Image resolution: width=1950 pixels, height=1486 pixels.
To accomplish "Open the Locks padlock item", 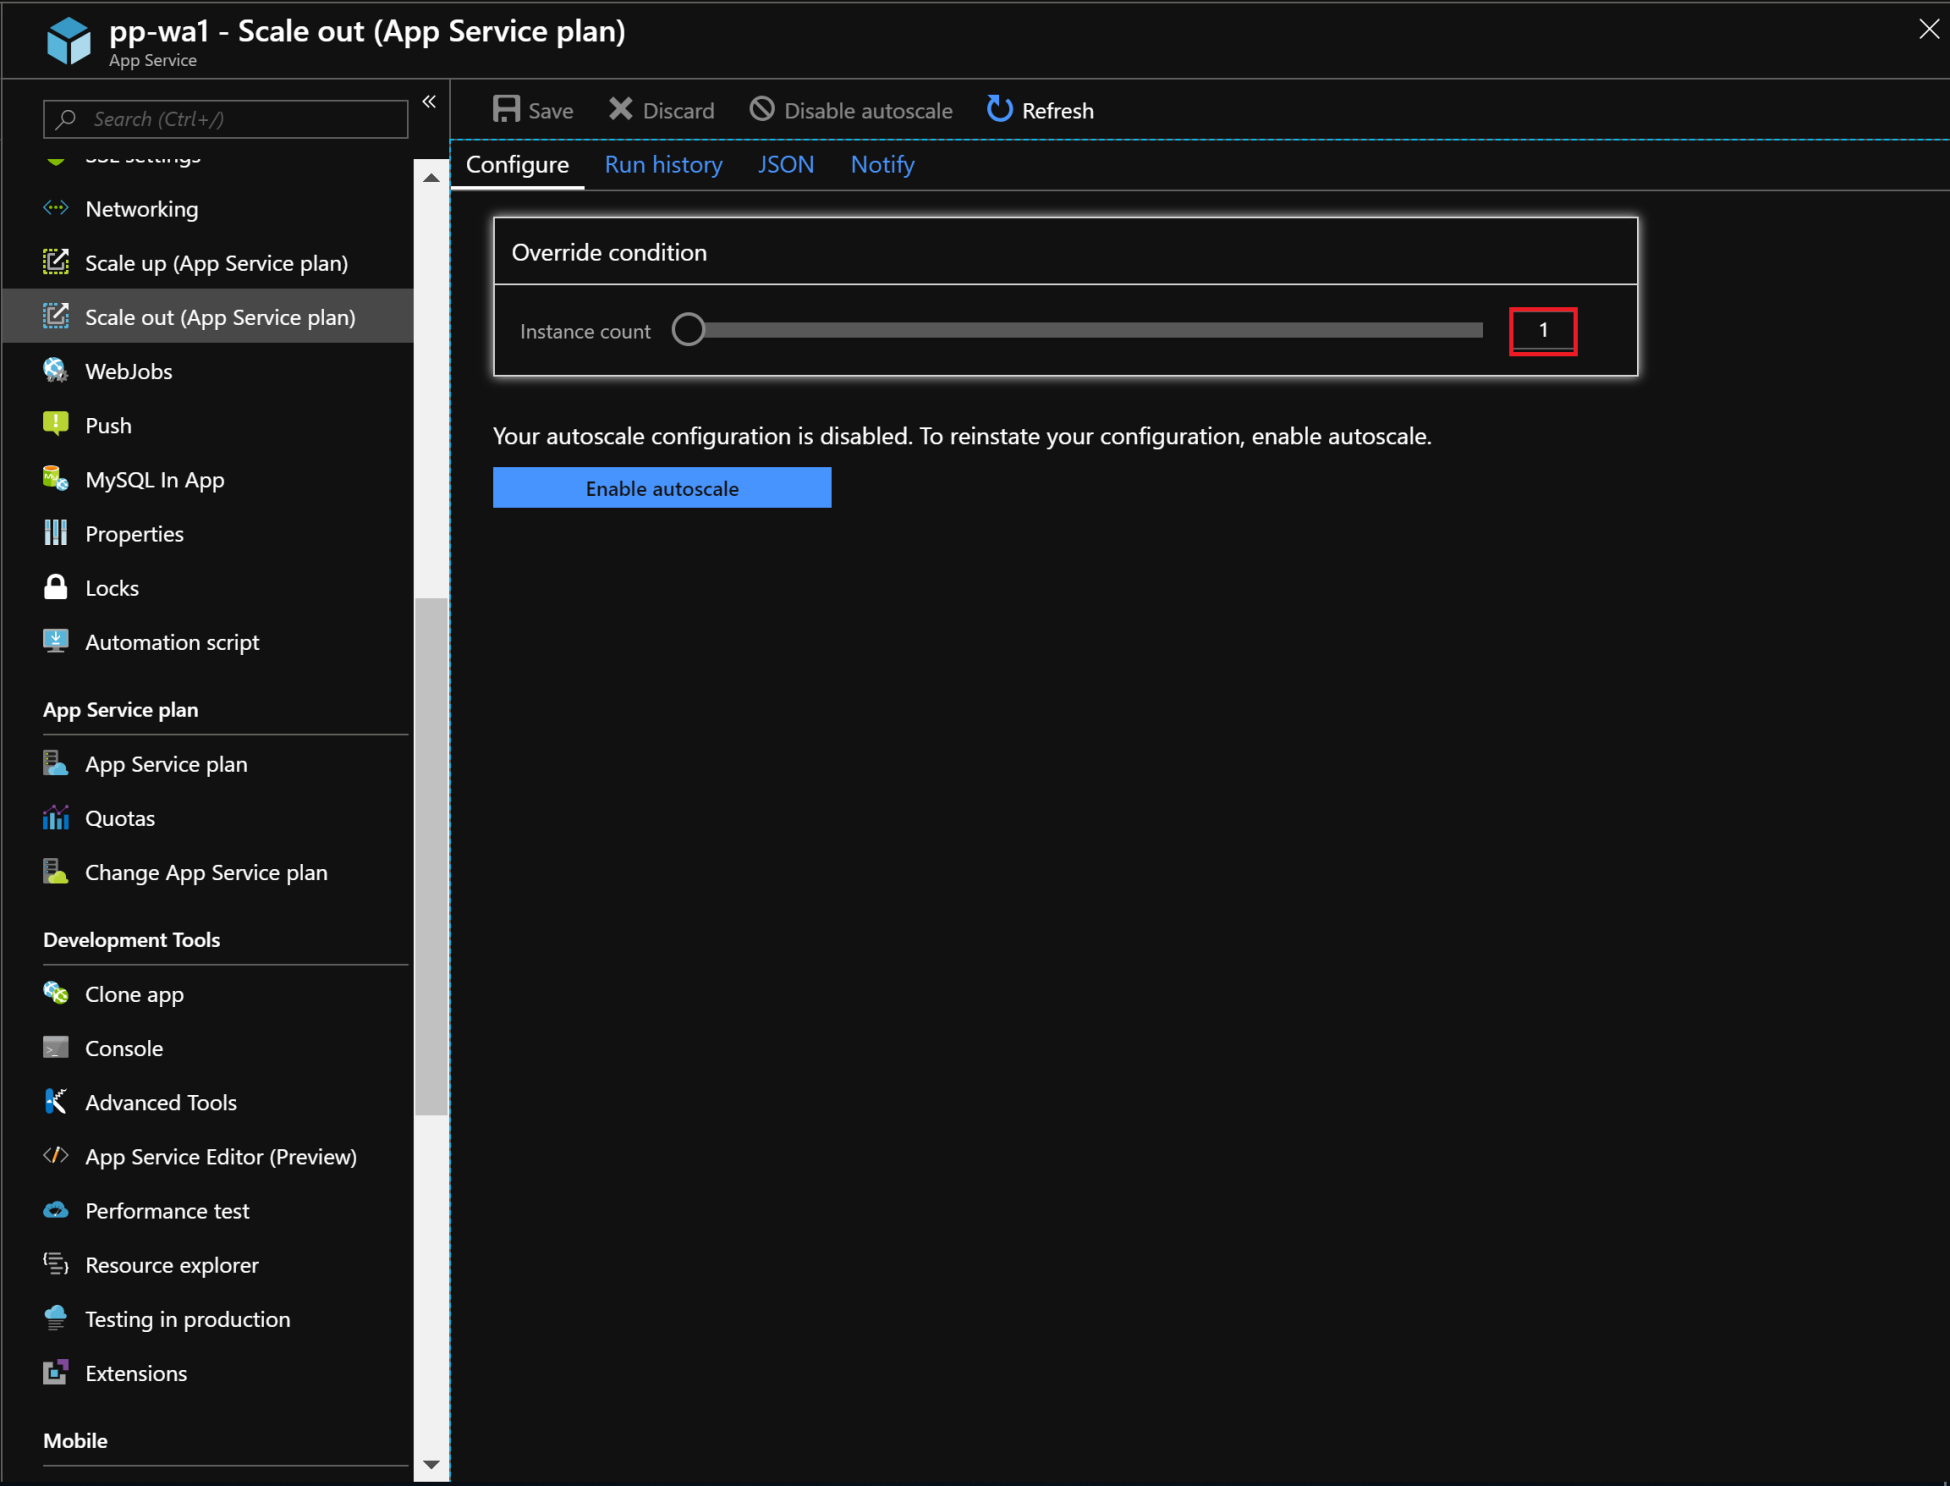I will point(111,588).
